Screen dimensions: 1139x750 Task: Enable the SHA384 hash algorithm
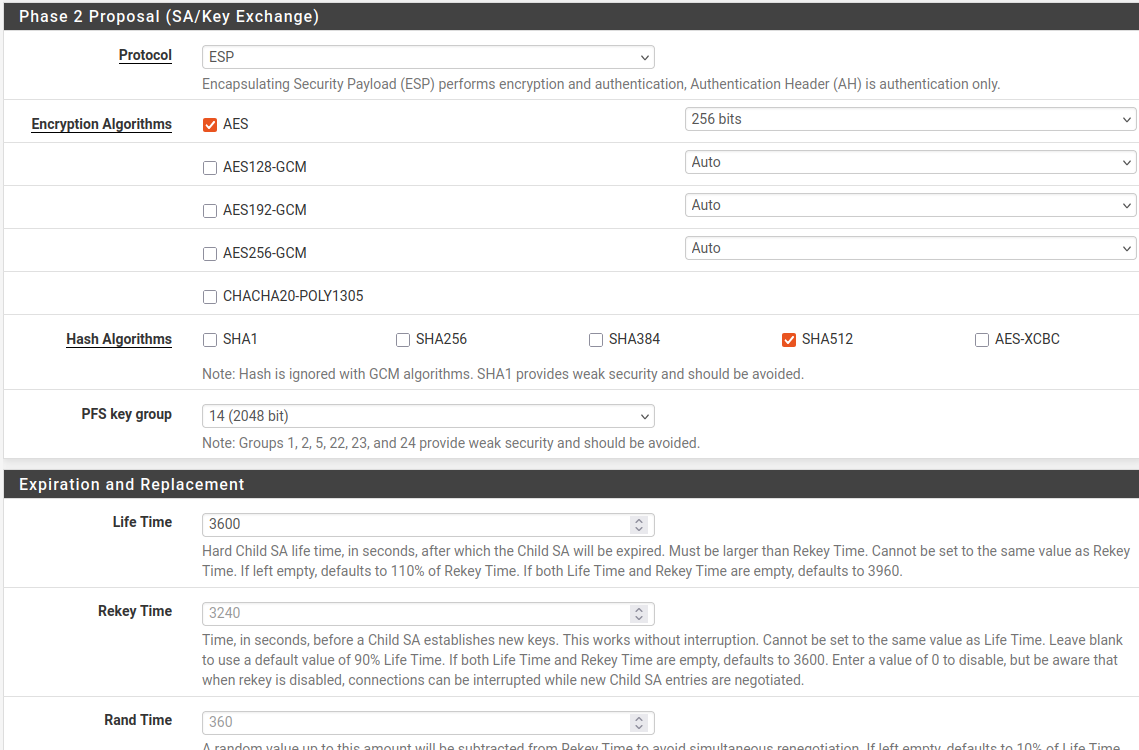pos(595,340)
